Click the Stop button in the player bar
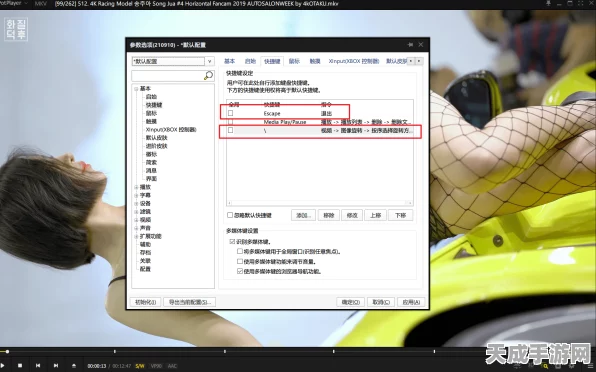 20,366
